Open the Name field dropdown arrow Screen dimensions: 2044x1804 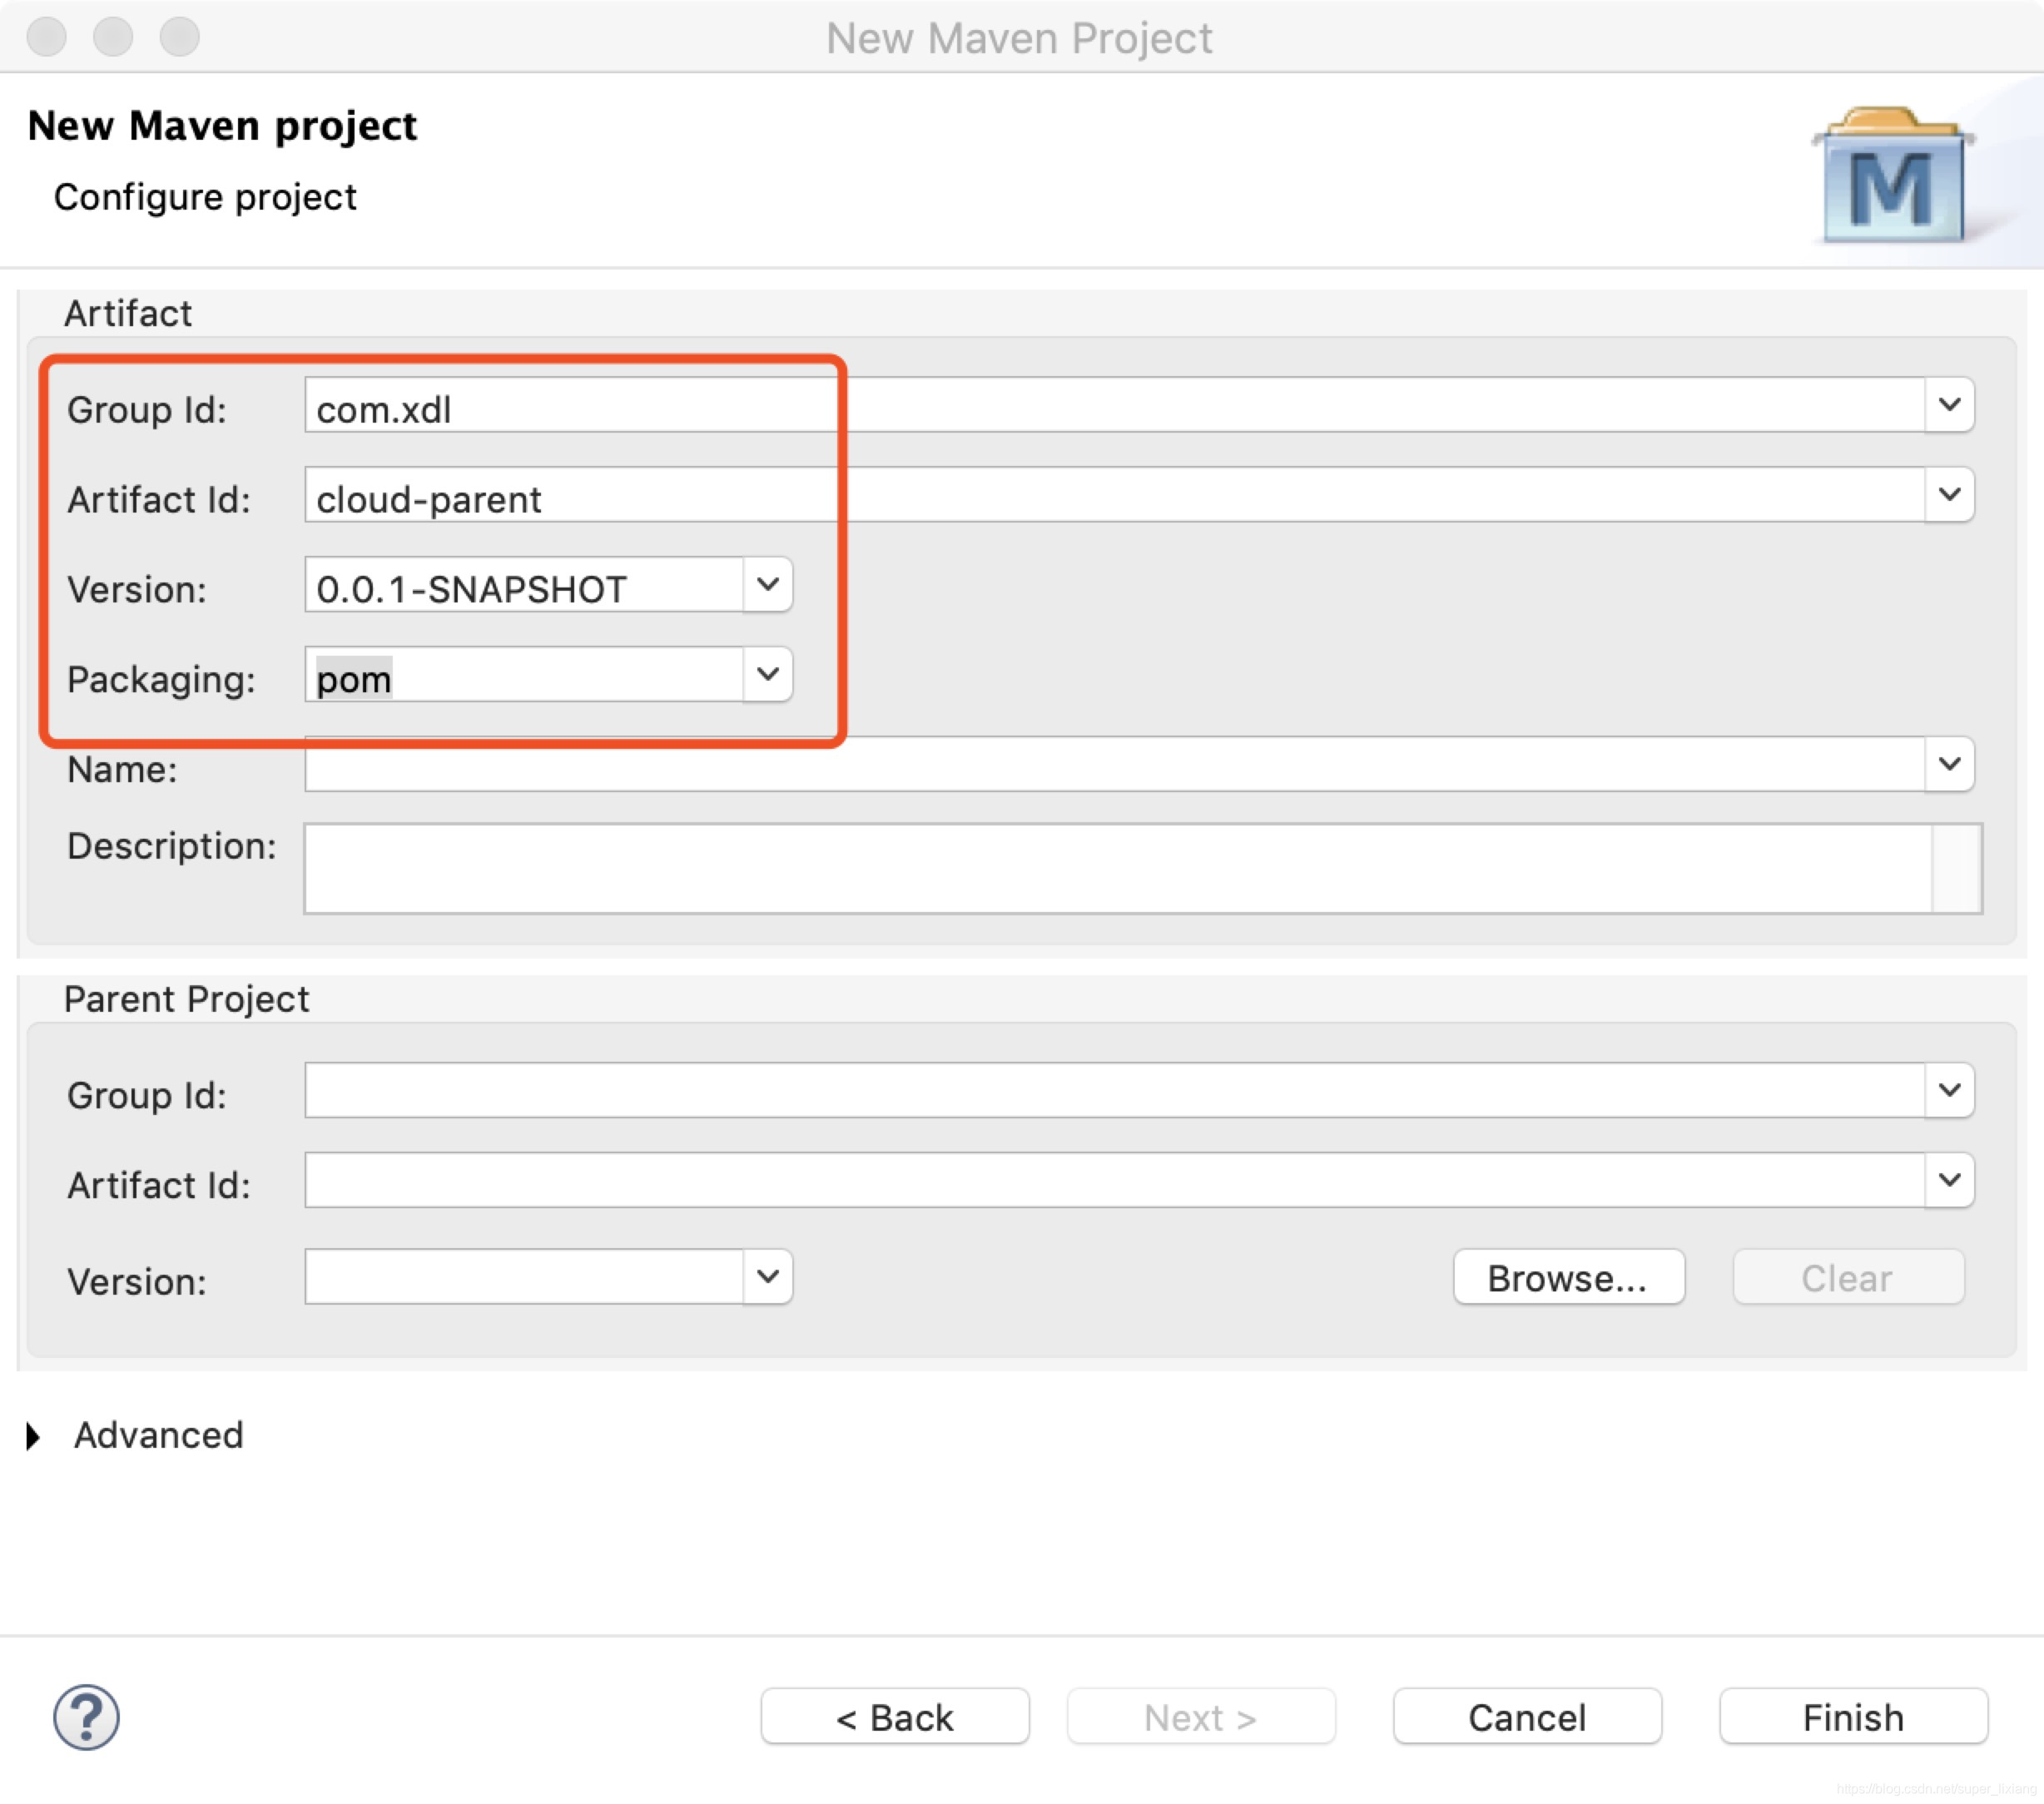(1948, 765)
